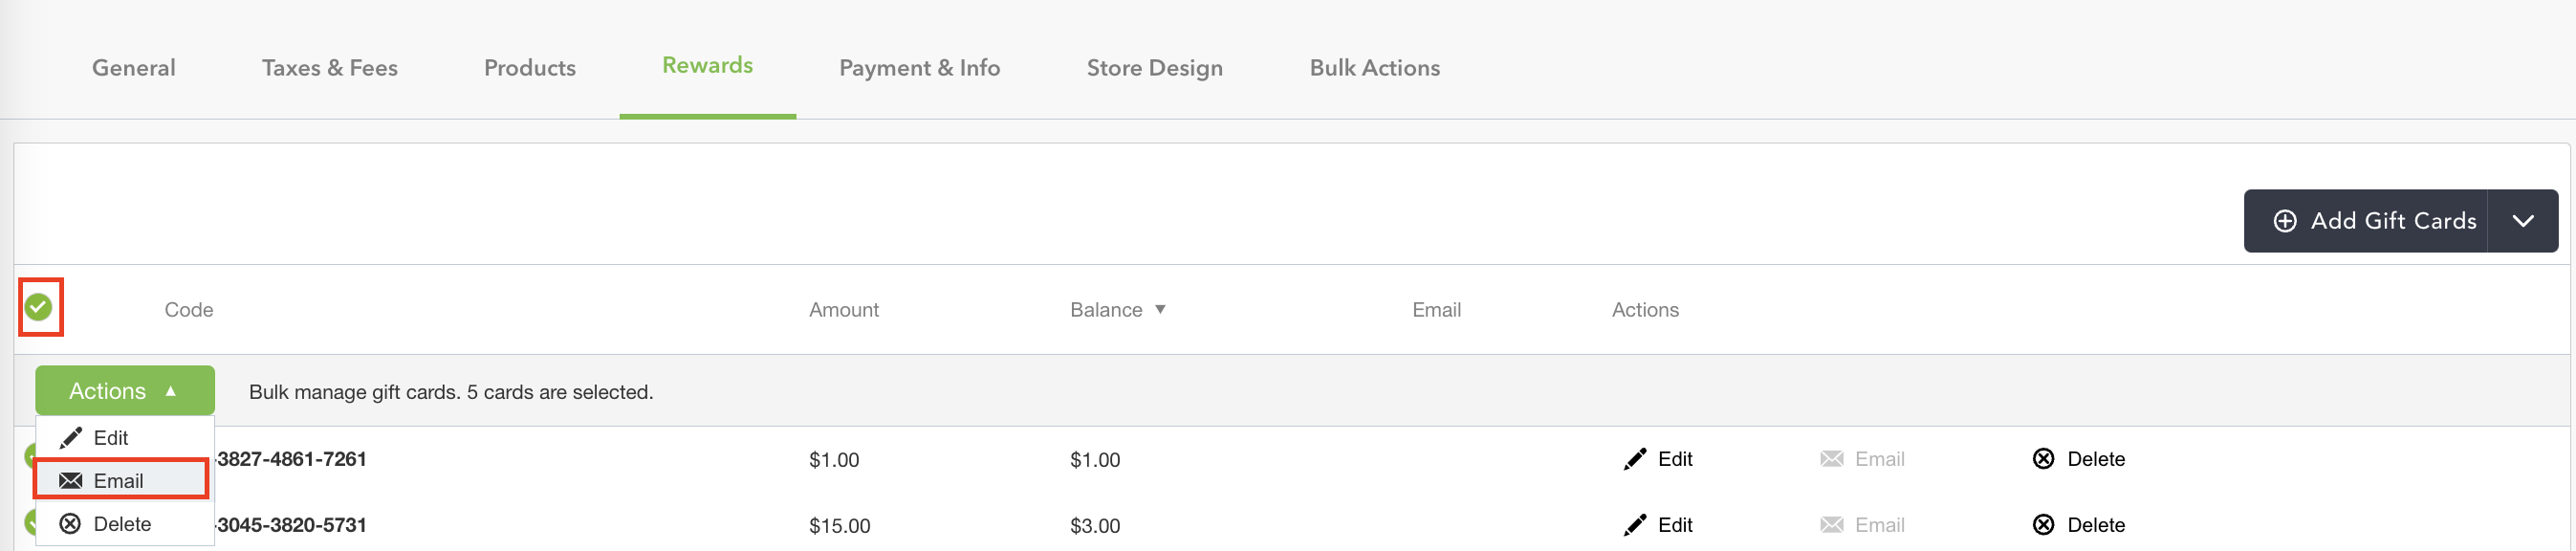The image size is (2576, 551).
Task: Click the plus icon on Add Gift Cards
Action: pyautogui.click(x=2285, y=221)
